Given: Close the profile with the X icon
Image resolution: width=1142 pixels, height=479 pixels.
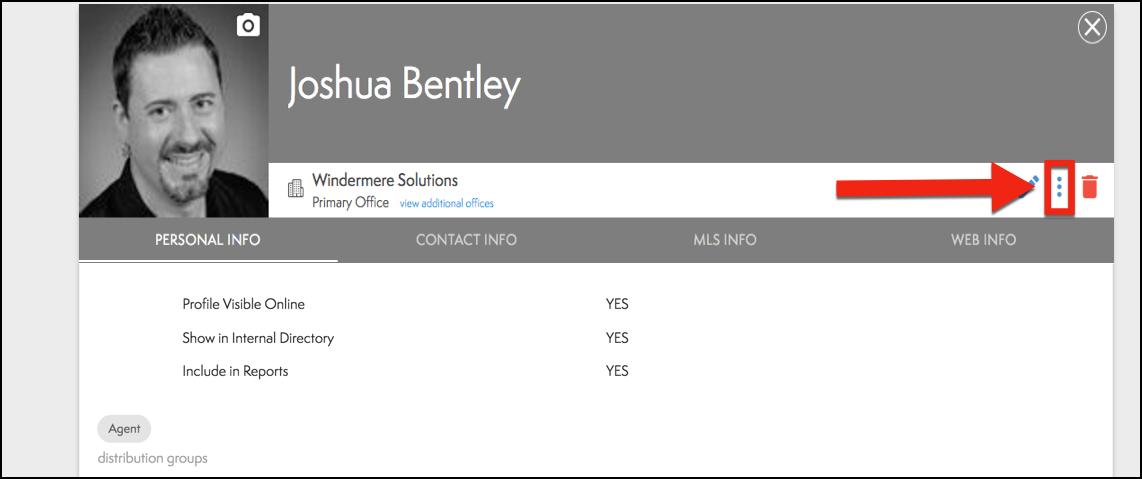Looking at the screenshot, I should [x=1092, y=28].
